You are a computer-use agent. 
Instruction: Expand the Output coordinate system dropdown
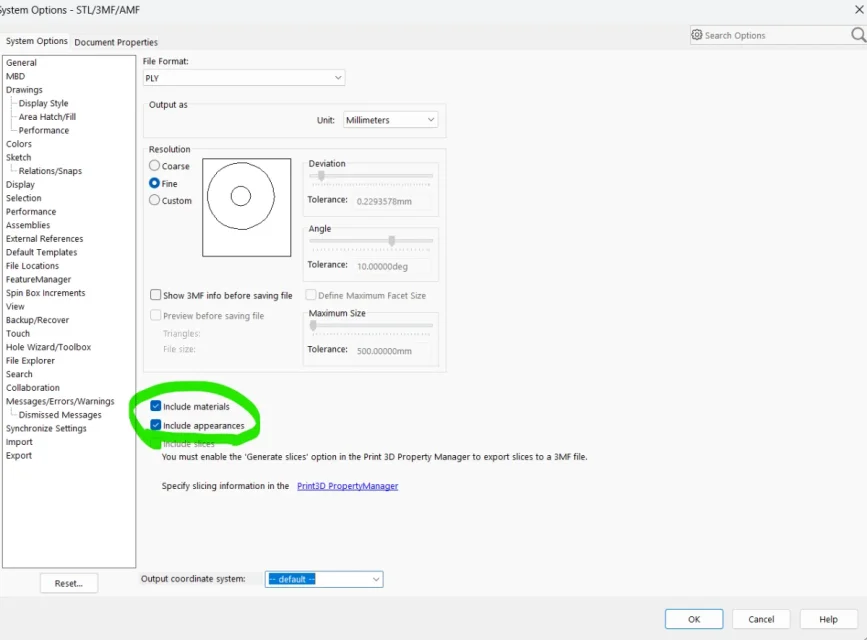(323, 579)
